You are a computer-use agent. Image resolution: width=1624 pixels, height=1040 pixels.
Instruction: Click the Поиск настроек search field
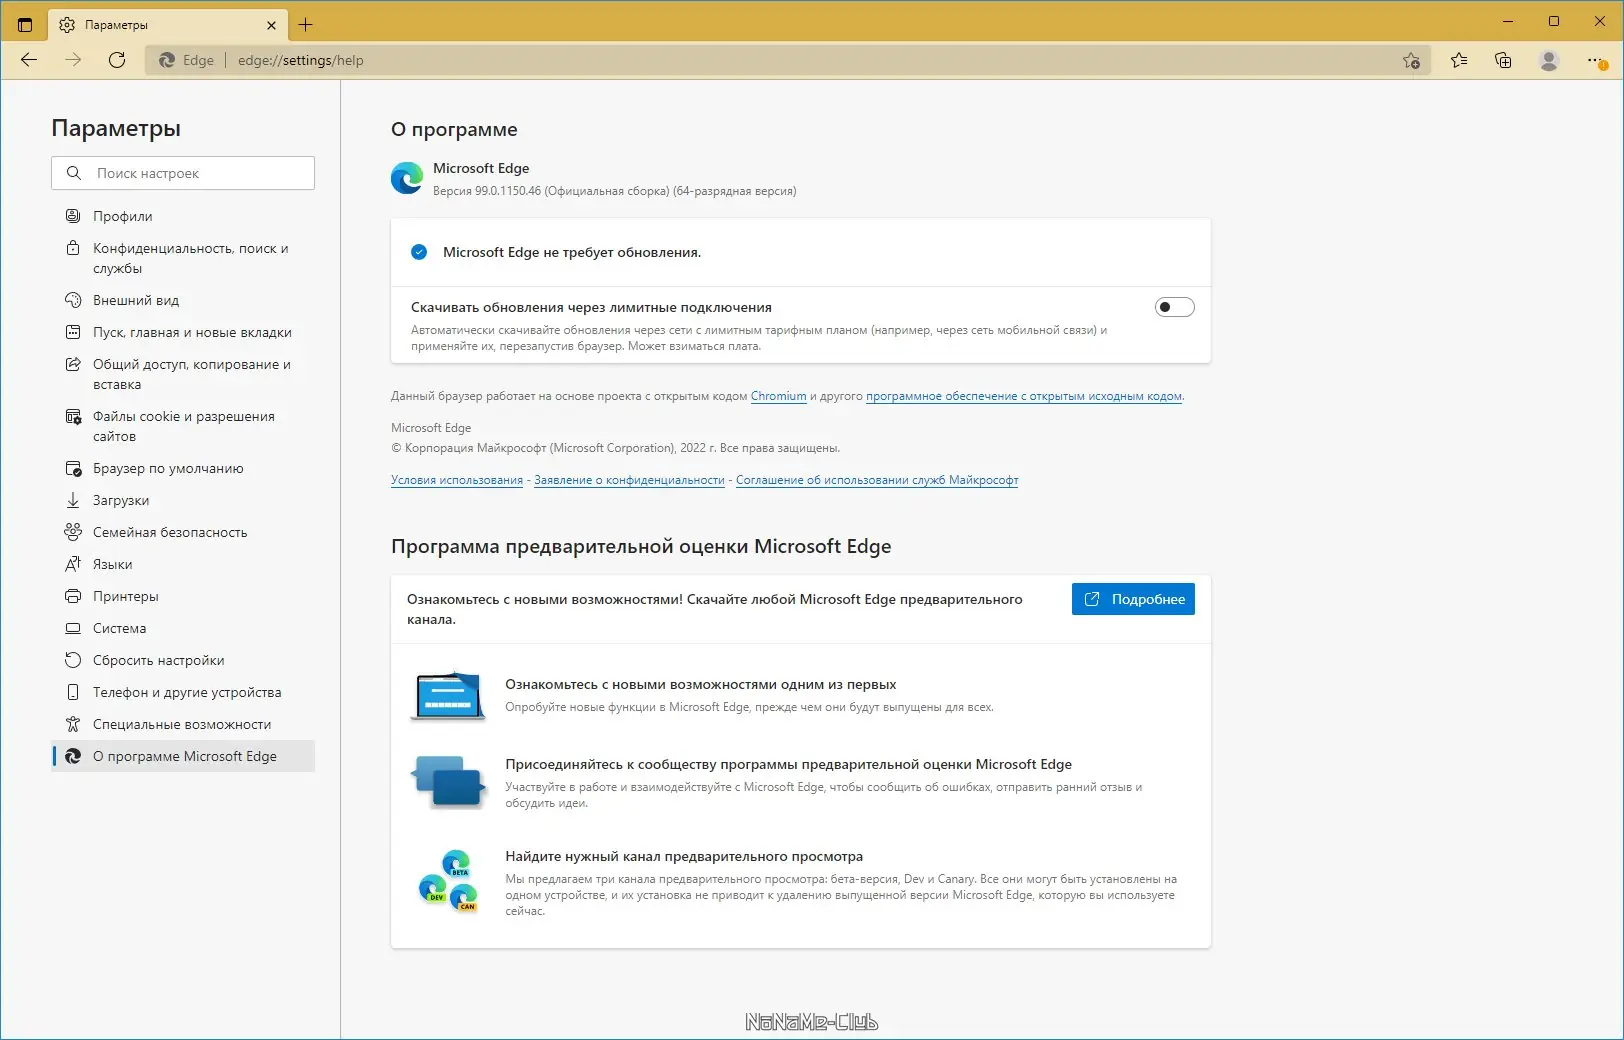coord(183,173)
